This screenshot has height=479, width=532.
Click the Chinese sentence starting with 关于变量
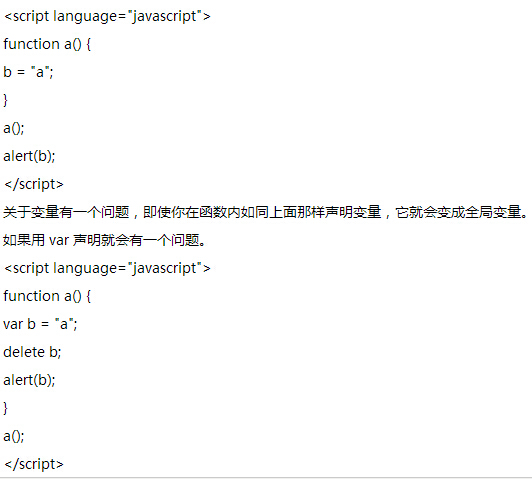(266, 212)
